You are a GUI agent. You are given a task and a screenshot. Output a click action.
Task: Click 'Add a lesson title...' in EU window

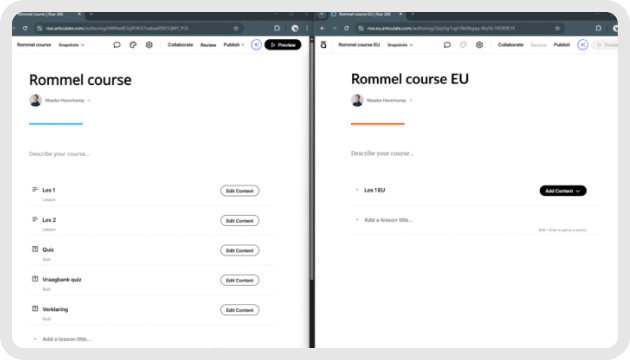[x=389, y=220]
